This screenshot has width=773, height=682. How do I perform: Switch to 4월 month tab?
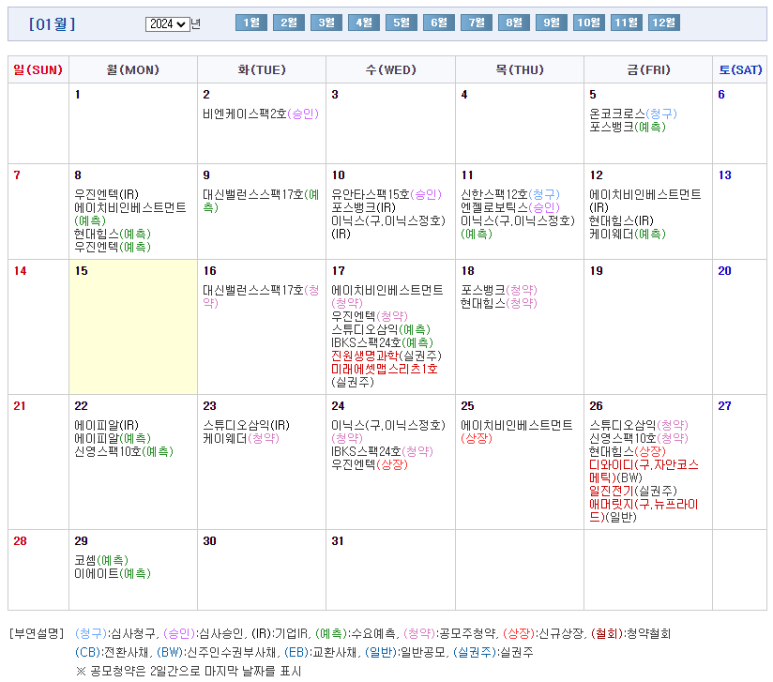(x=364, y=23)
